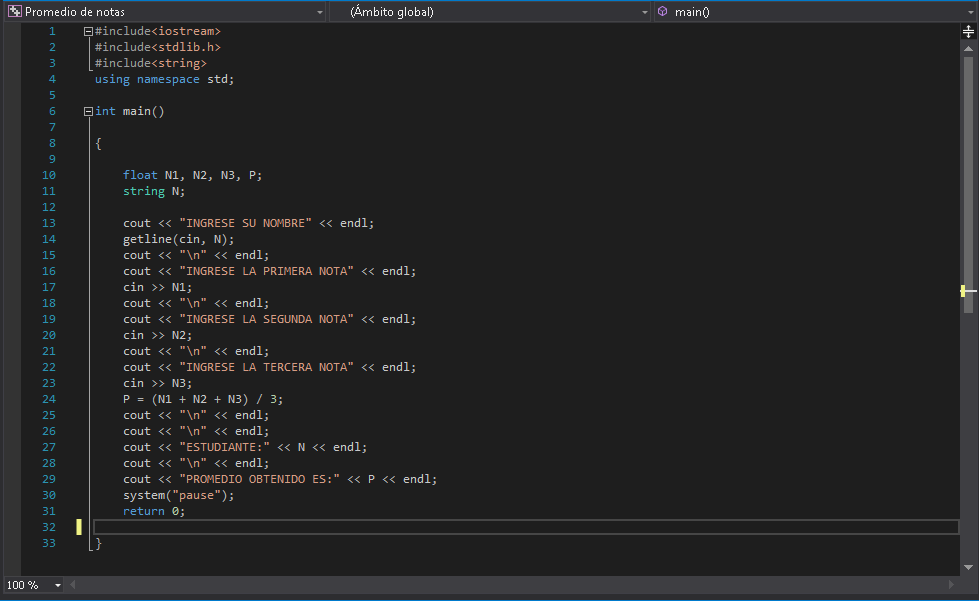This screenshot has width=979, height=601.
Task: Click the closing brace on line 33
Action: [98, 543]
